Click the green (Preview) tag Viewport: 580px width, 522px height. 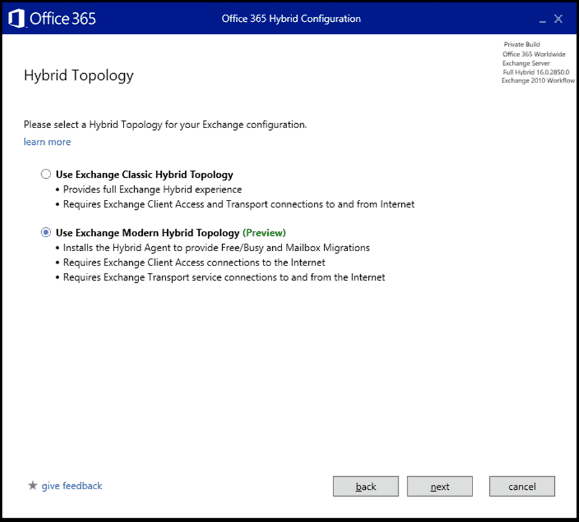point(264,233)
